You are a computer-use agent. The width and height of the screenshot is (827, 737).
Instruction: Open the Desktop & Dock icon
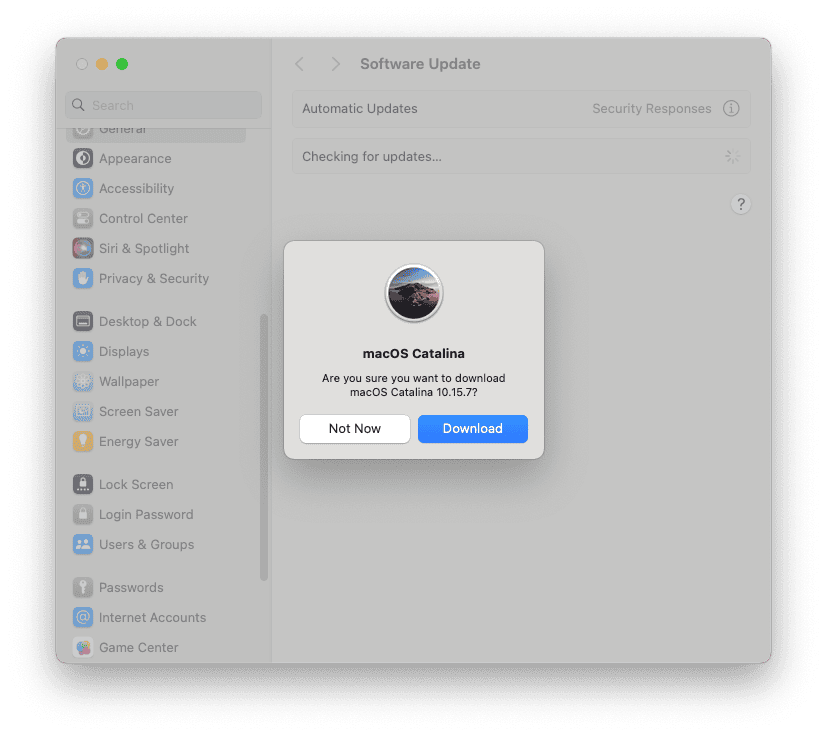(x=83, y=321)
